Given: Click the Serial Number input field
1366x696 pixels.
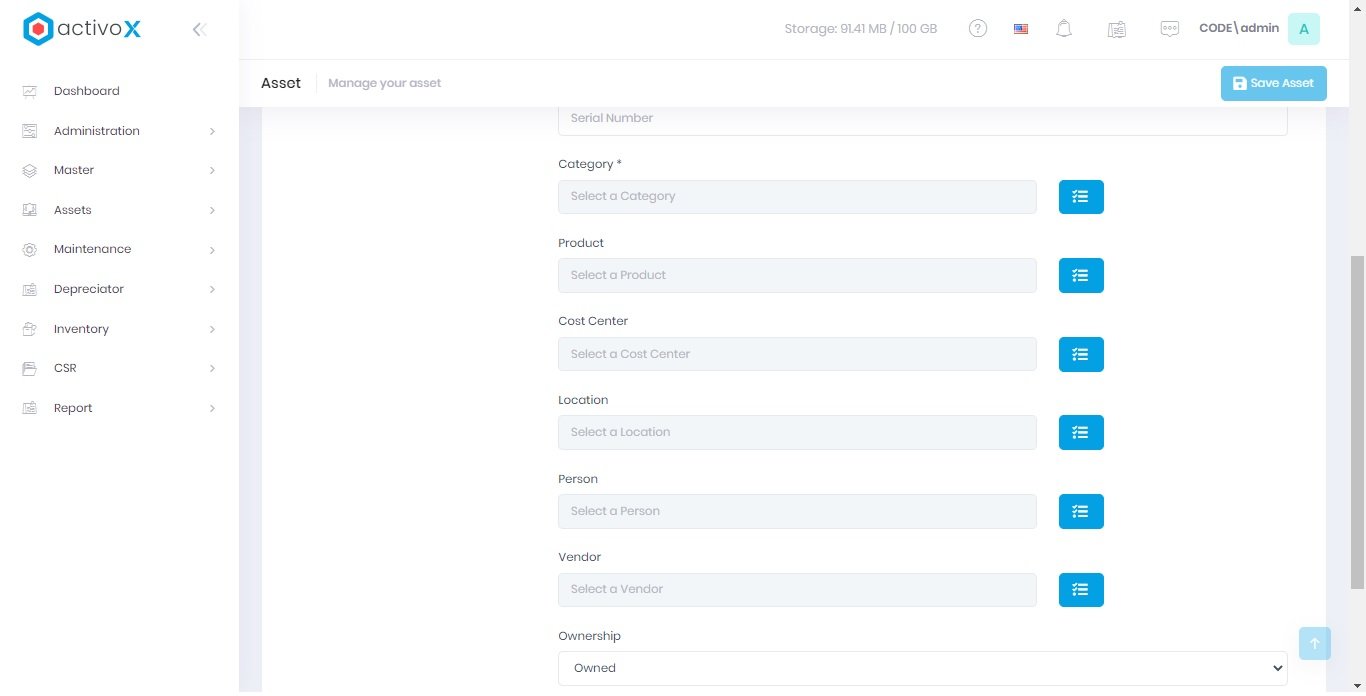Looking at the screenshot, I should click(922, 118).
